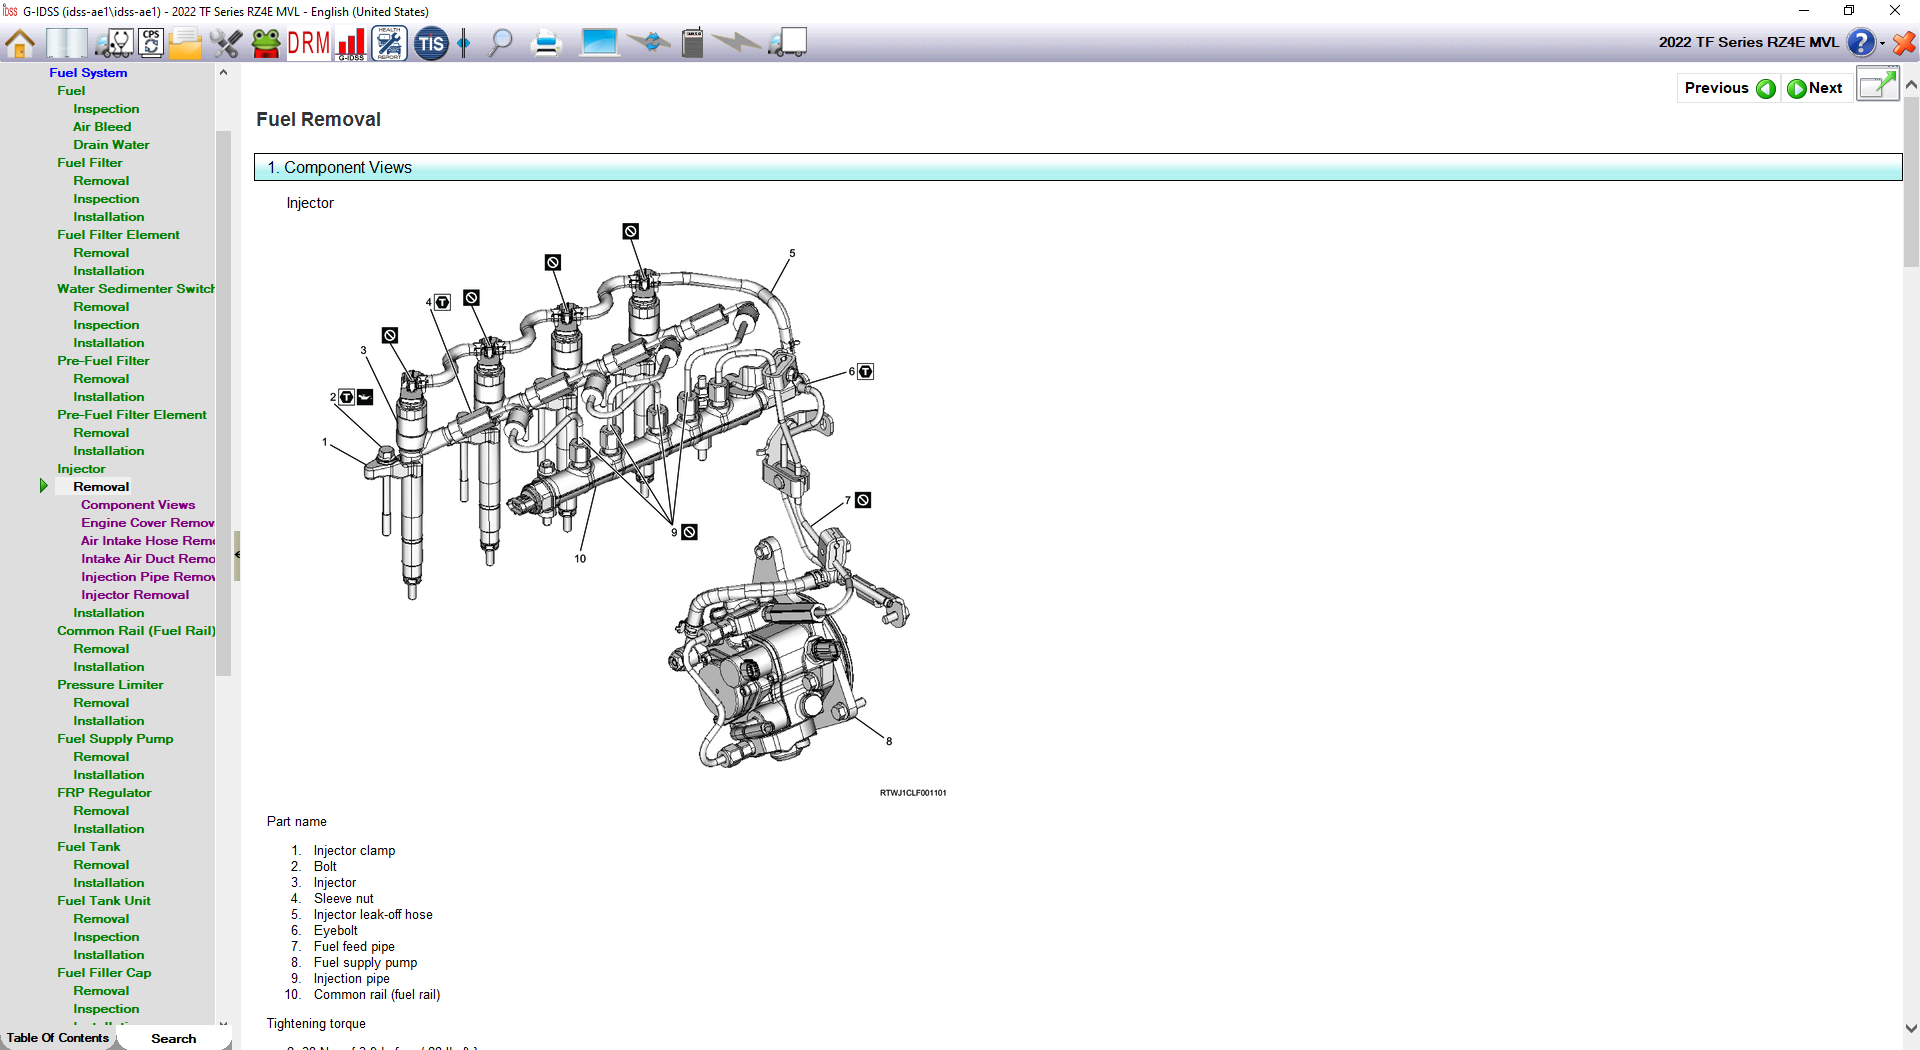
Task: Open the magnifying glass search tool
Action: (x=500, y=43)
